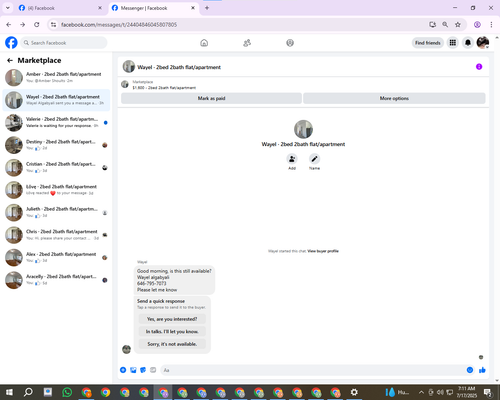Open the account profile picture menu
The height and width of the screenshot is (400, 500).
483,43
